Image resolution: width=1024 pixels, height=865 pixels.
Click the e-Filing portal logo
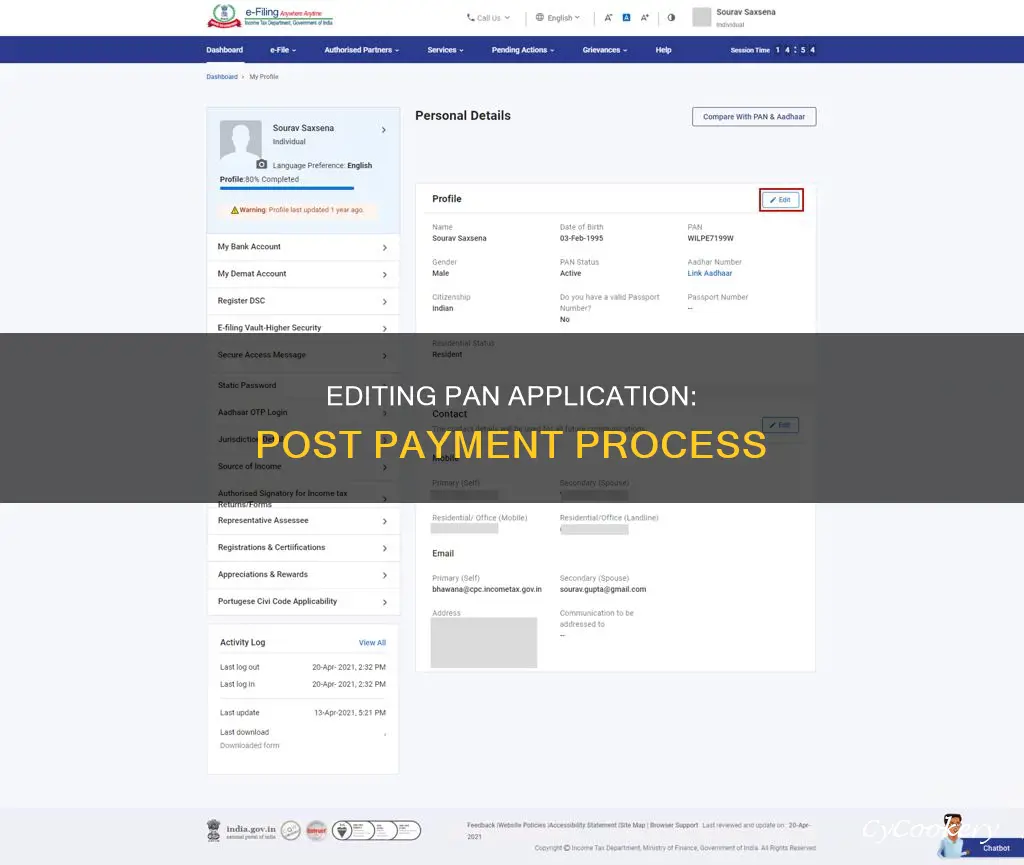click(x=270, y=16)
